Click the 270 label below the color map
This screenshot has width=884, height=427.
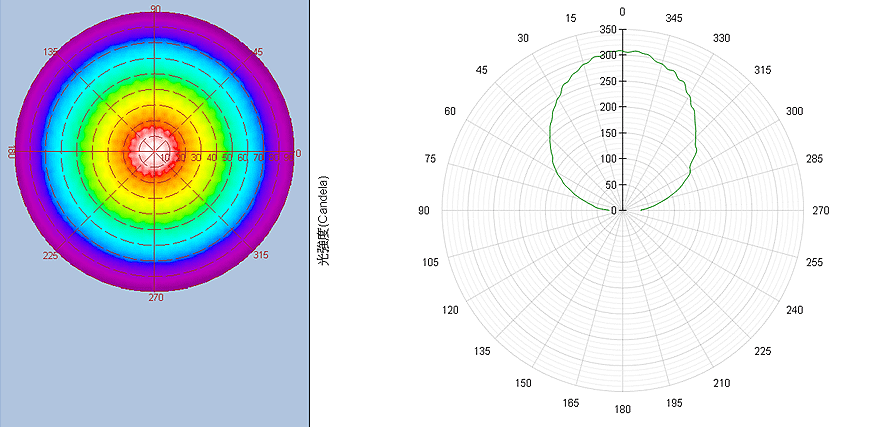pos(155,297)
